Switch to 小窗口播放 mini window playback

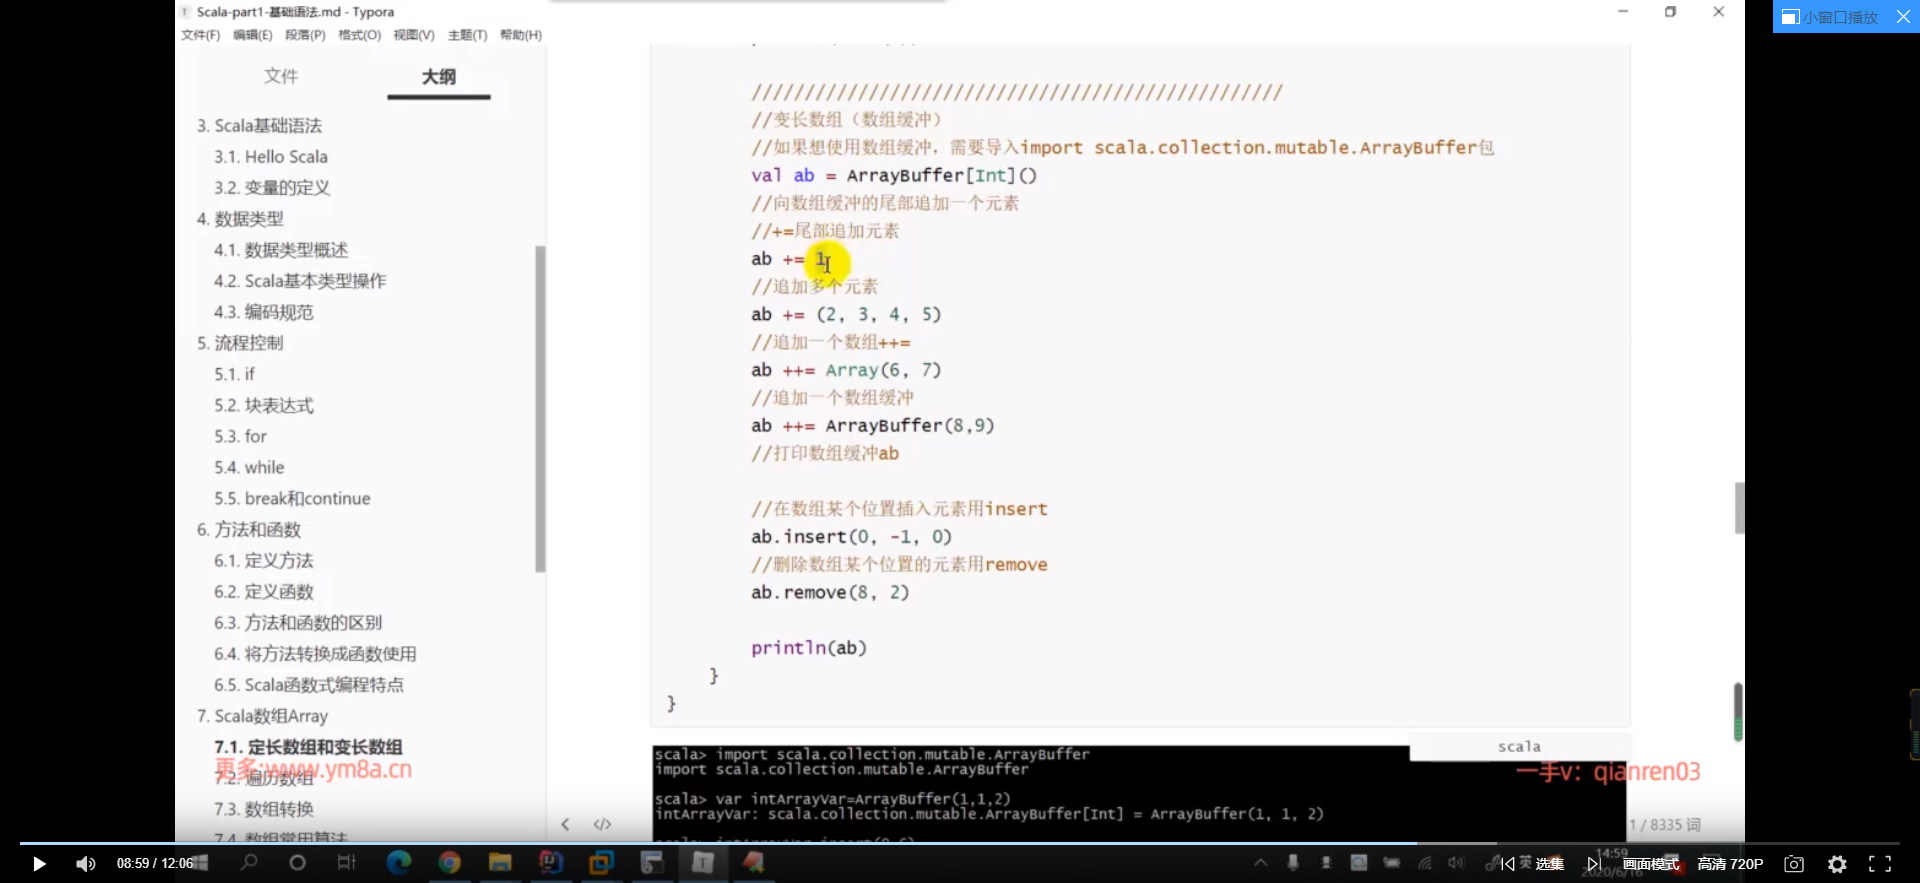[1830, 17]
